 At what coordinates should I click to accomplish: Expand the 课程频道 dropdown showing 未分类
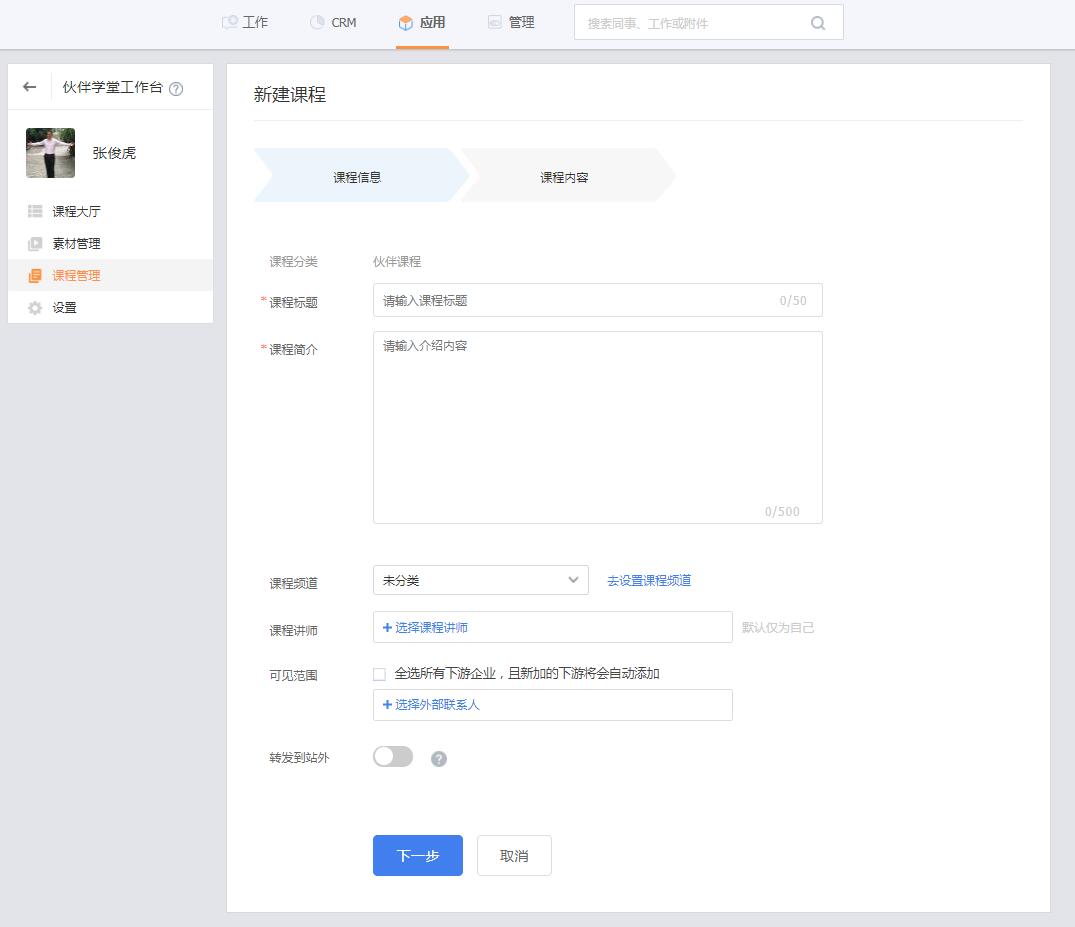[480, 580]
